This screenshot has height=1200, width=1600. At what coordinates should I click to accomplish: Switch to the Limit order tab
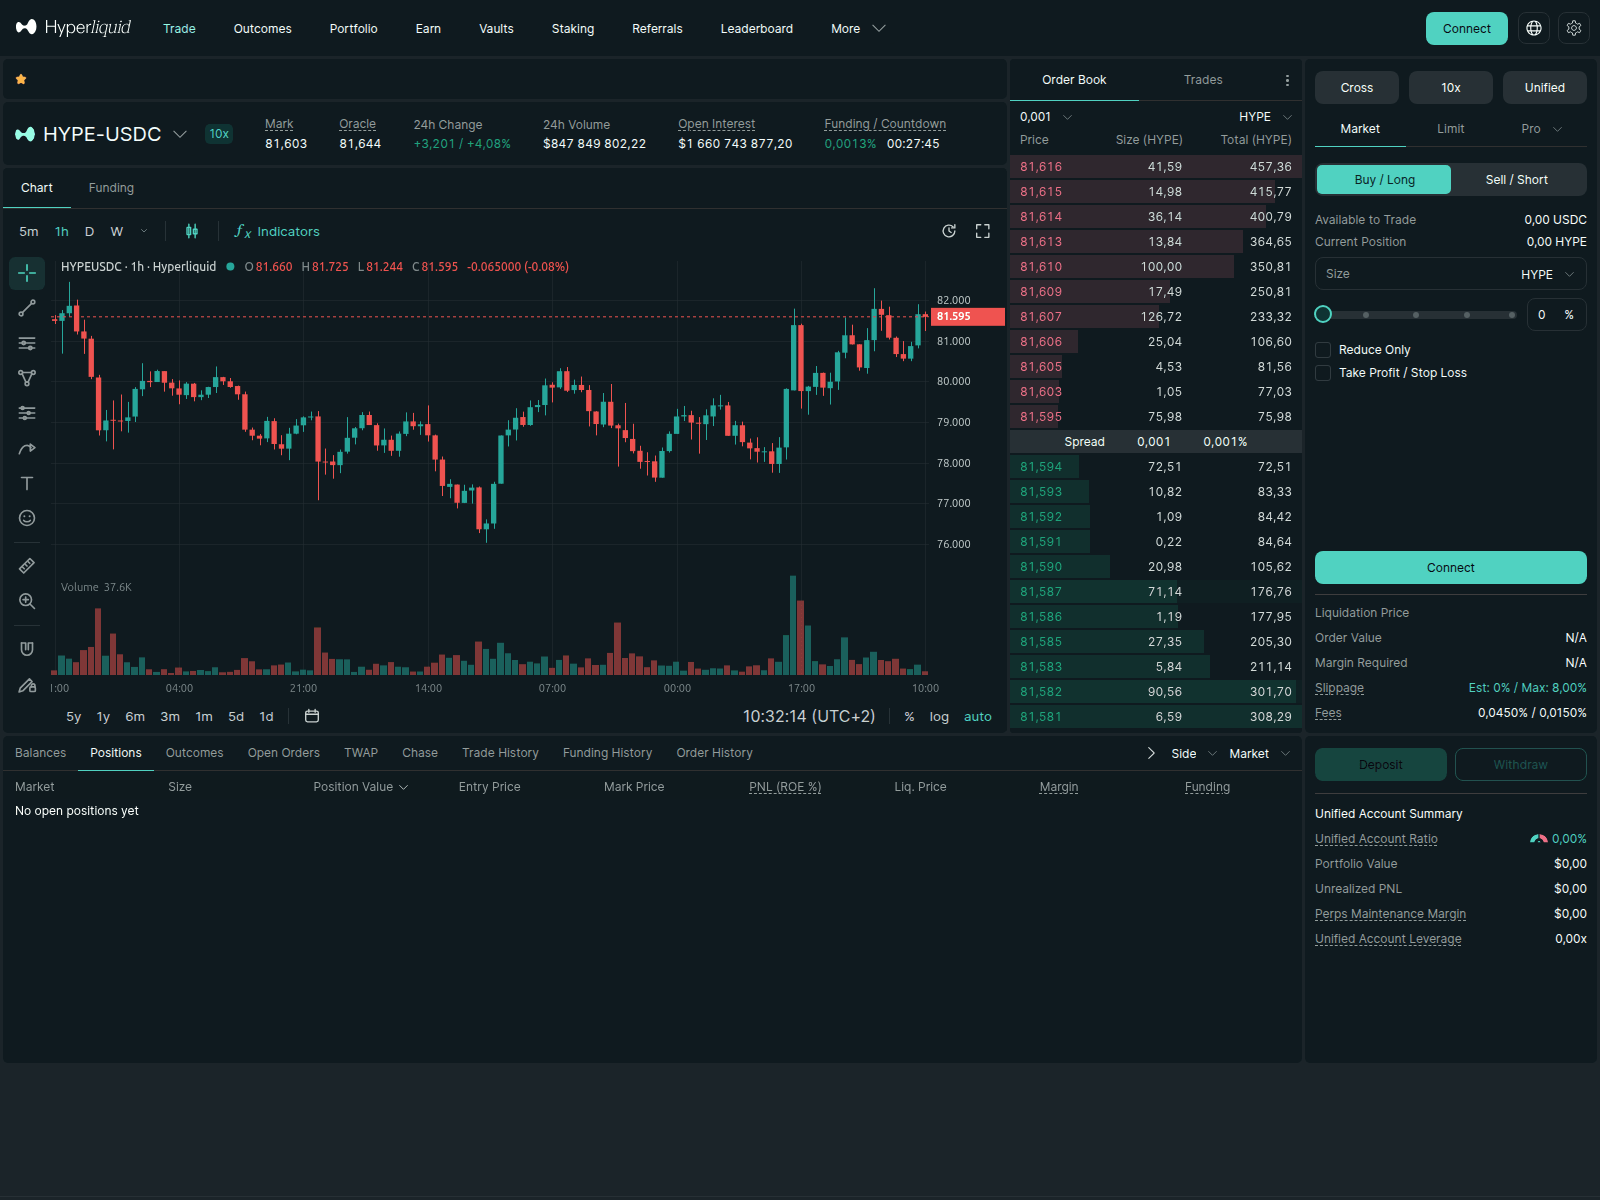tap(1450, 129)
